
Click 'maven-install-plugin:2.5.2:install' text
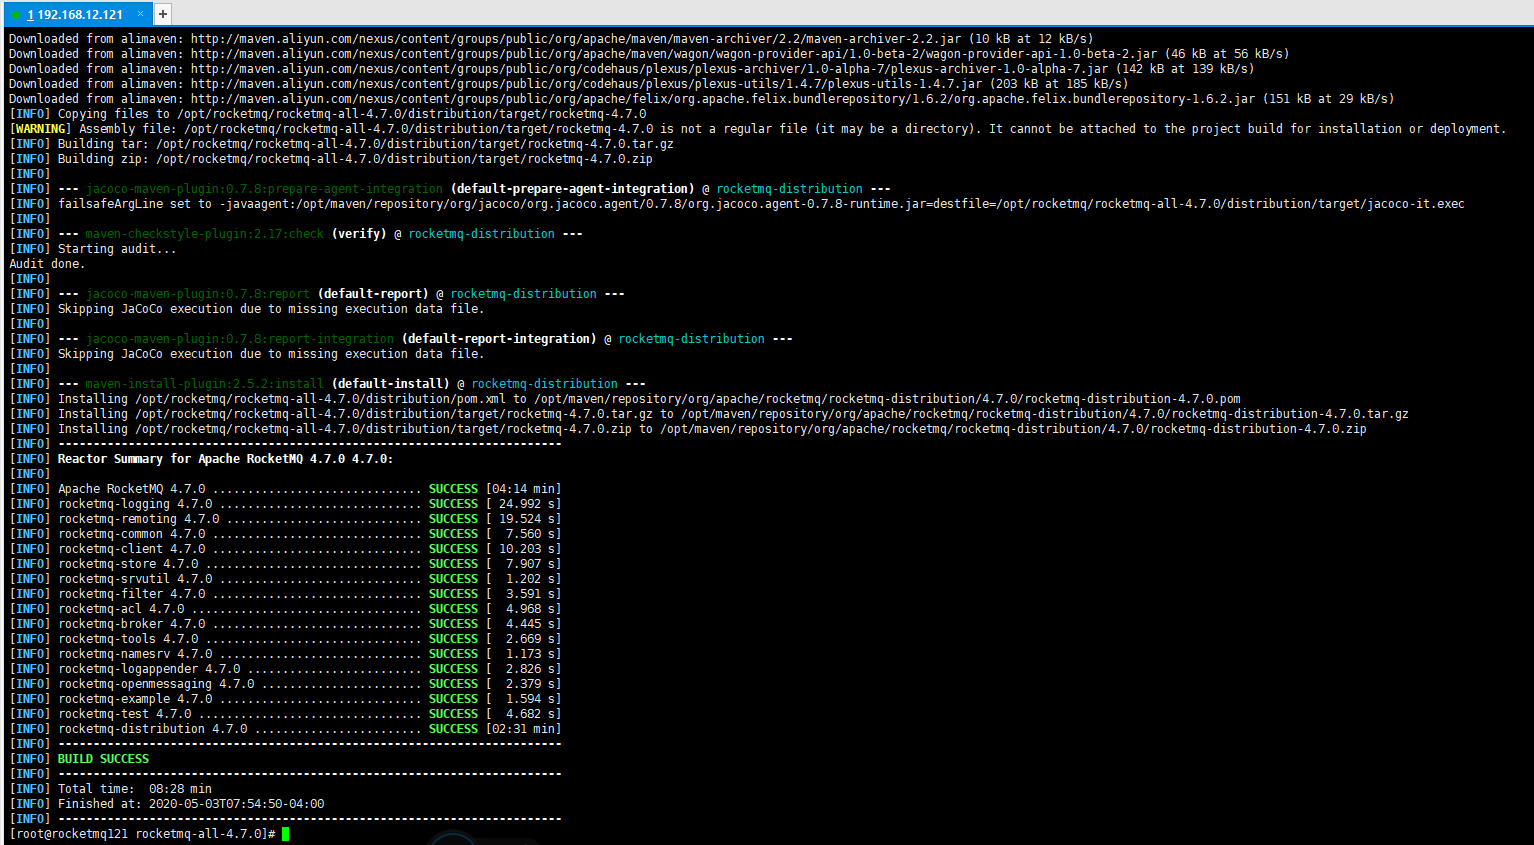(x=205, y=384)
